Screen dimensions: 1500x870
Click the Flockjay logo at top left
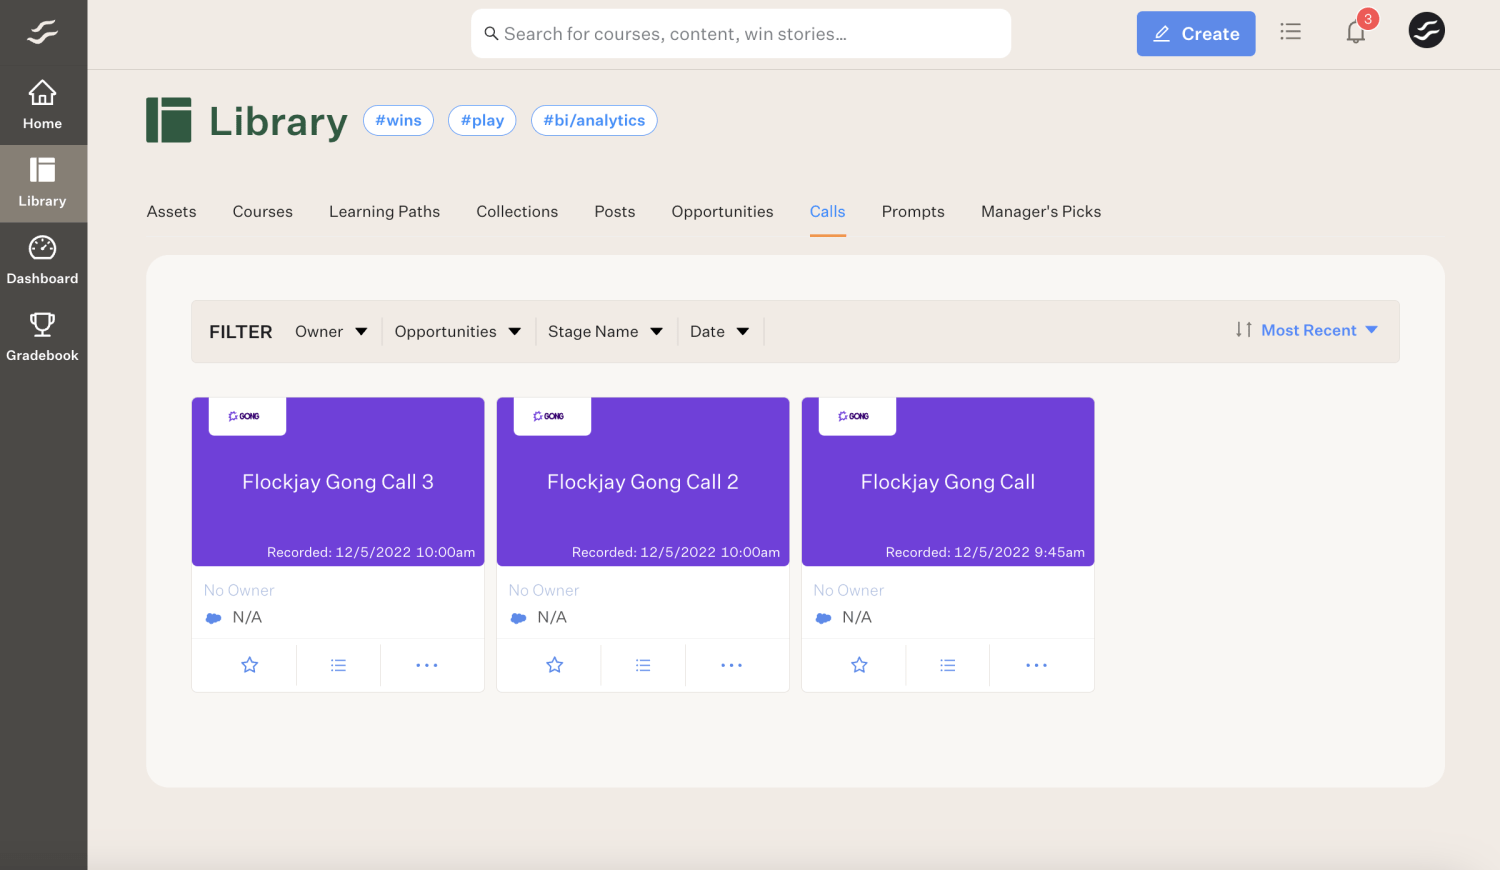coord(42,33)
